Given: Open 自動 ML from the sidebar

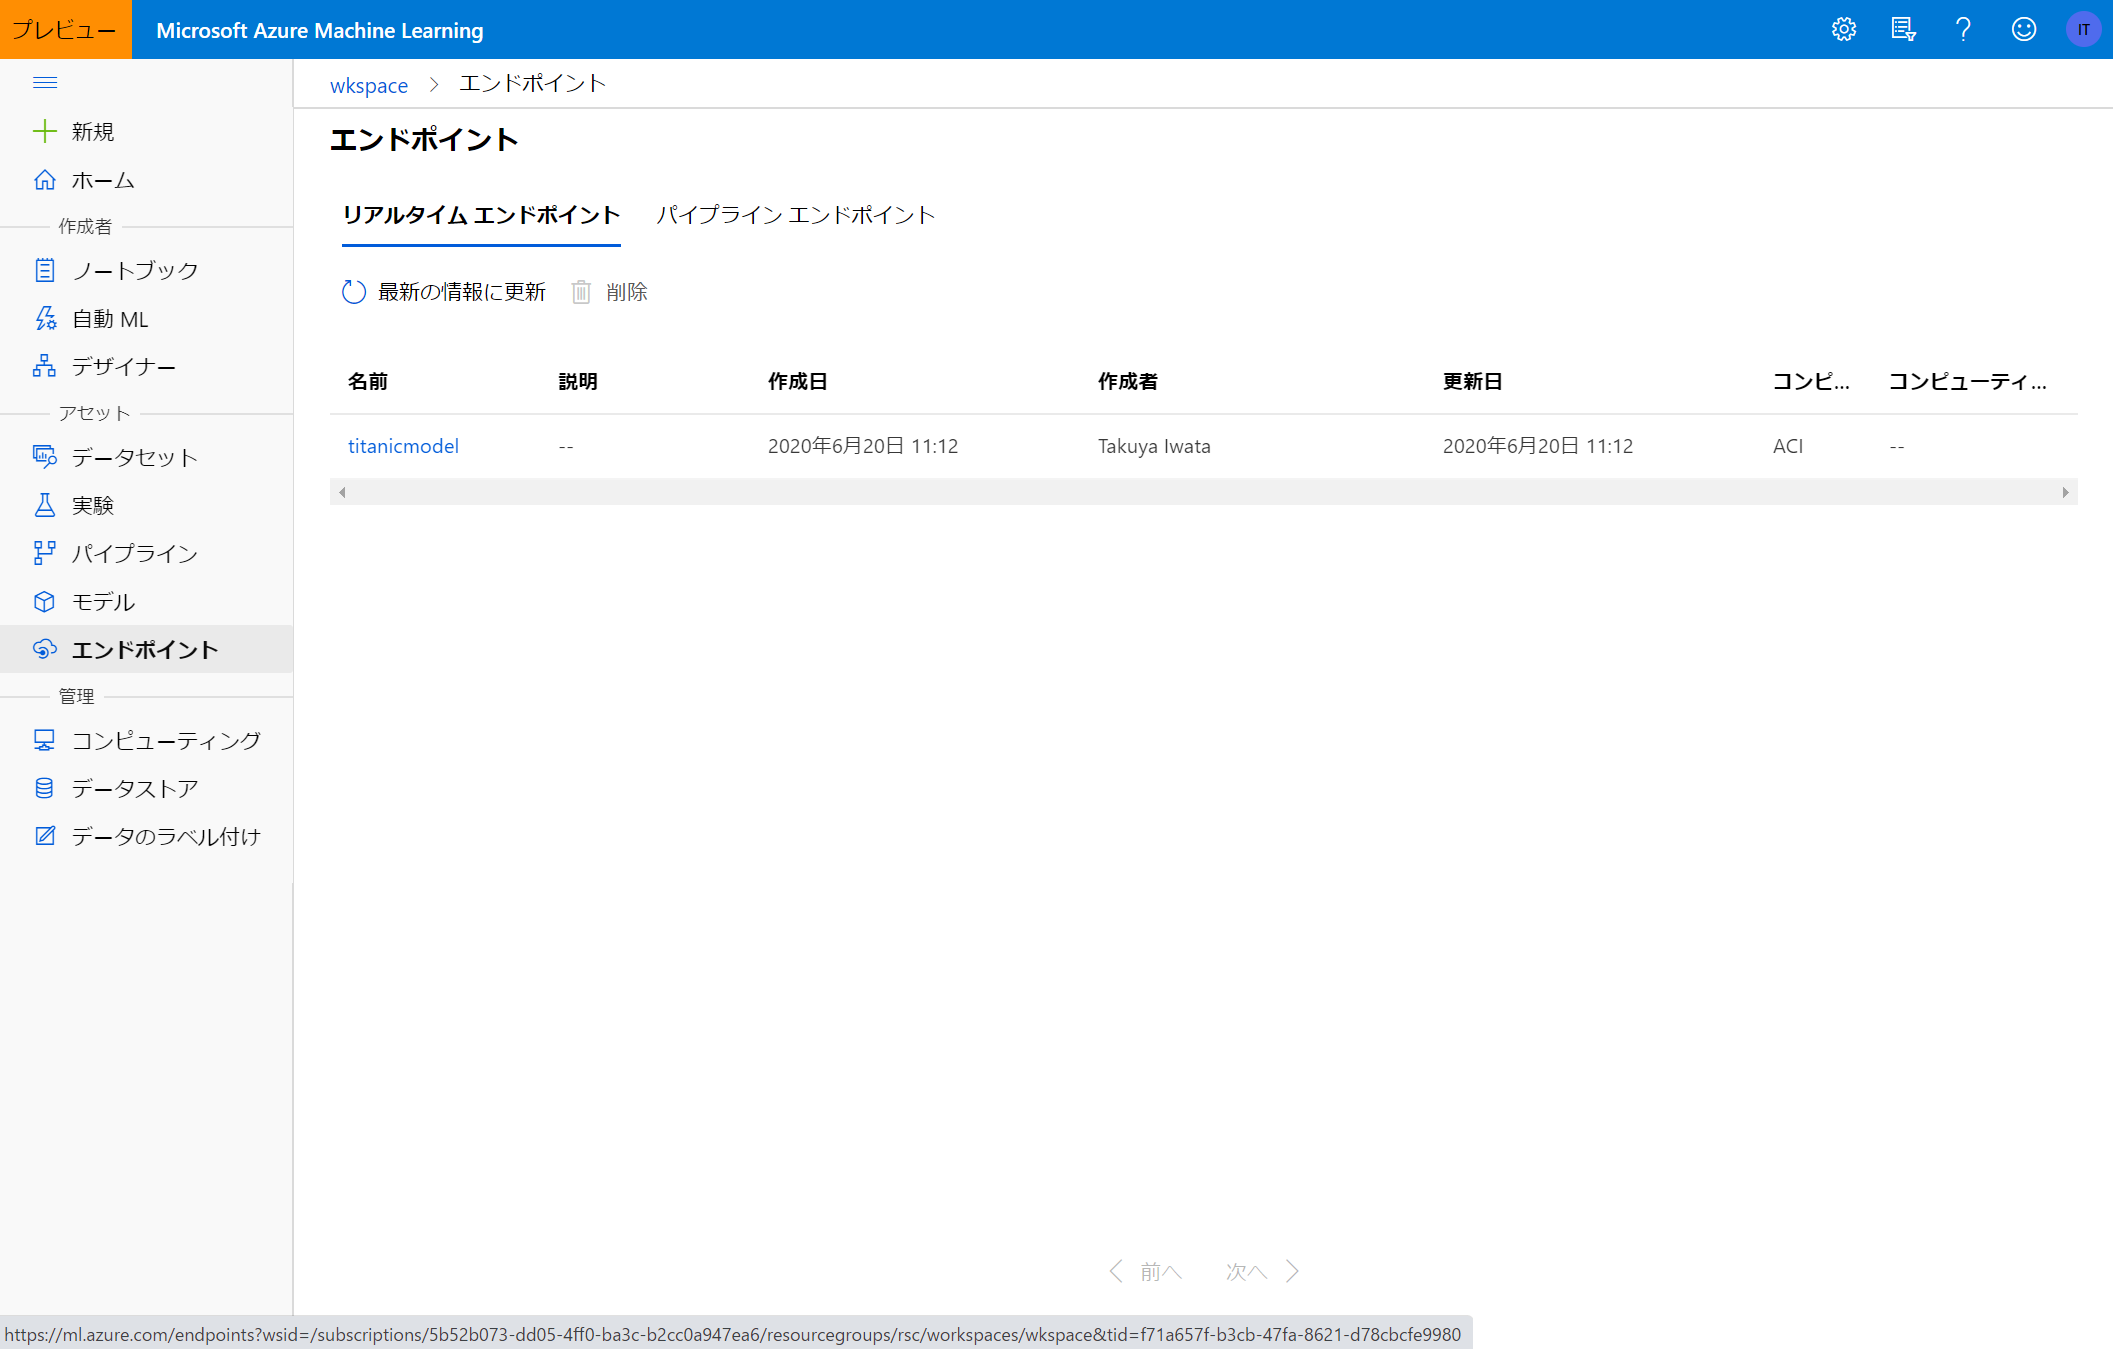Looking at the screenshot, I should coord(110,318).
